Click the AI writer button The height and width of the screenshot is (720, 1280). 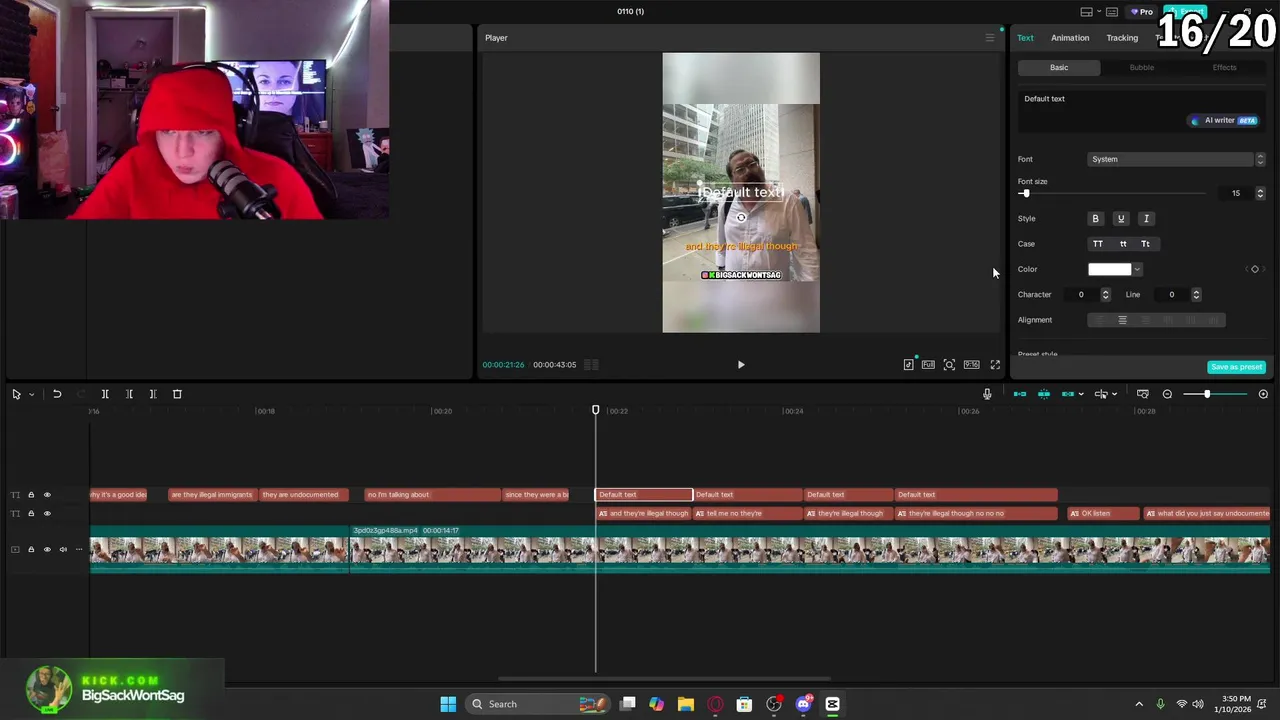1224,121
